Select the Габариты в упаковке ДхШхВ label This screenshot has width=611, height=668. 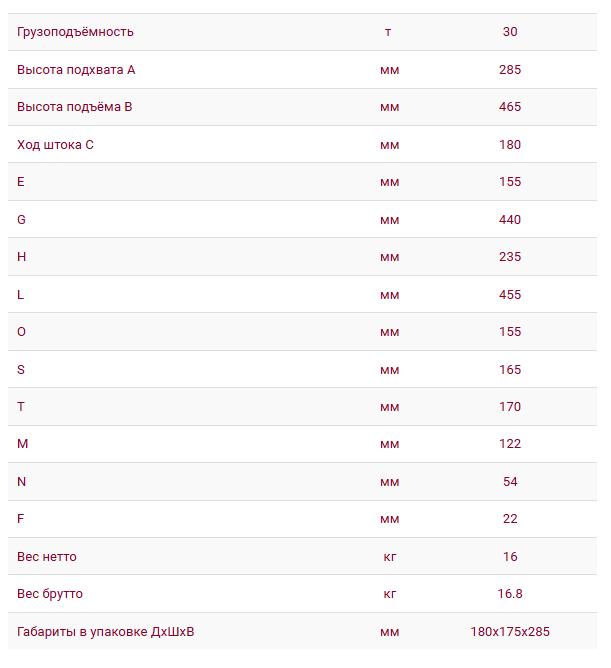(x=106, y=632)
